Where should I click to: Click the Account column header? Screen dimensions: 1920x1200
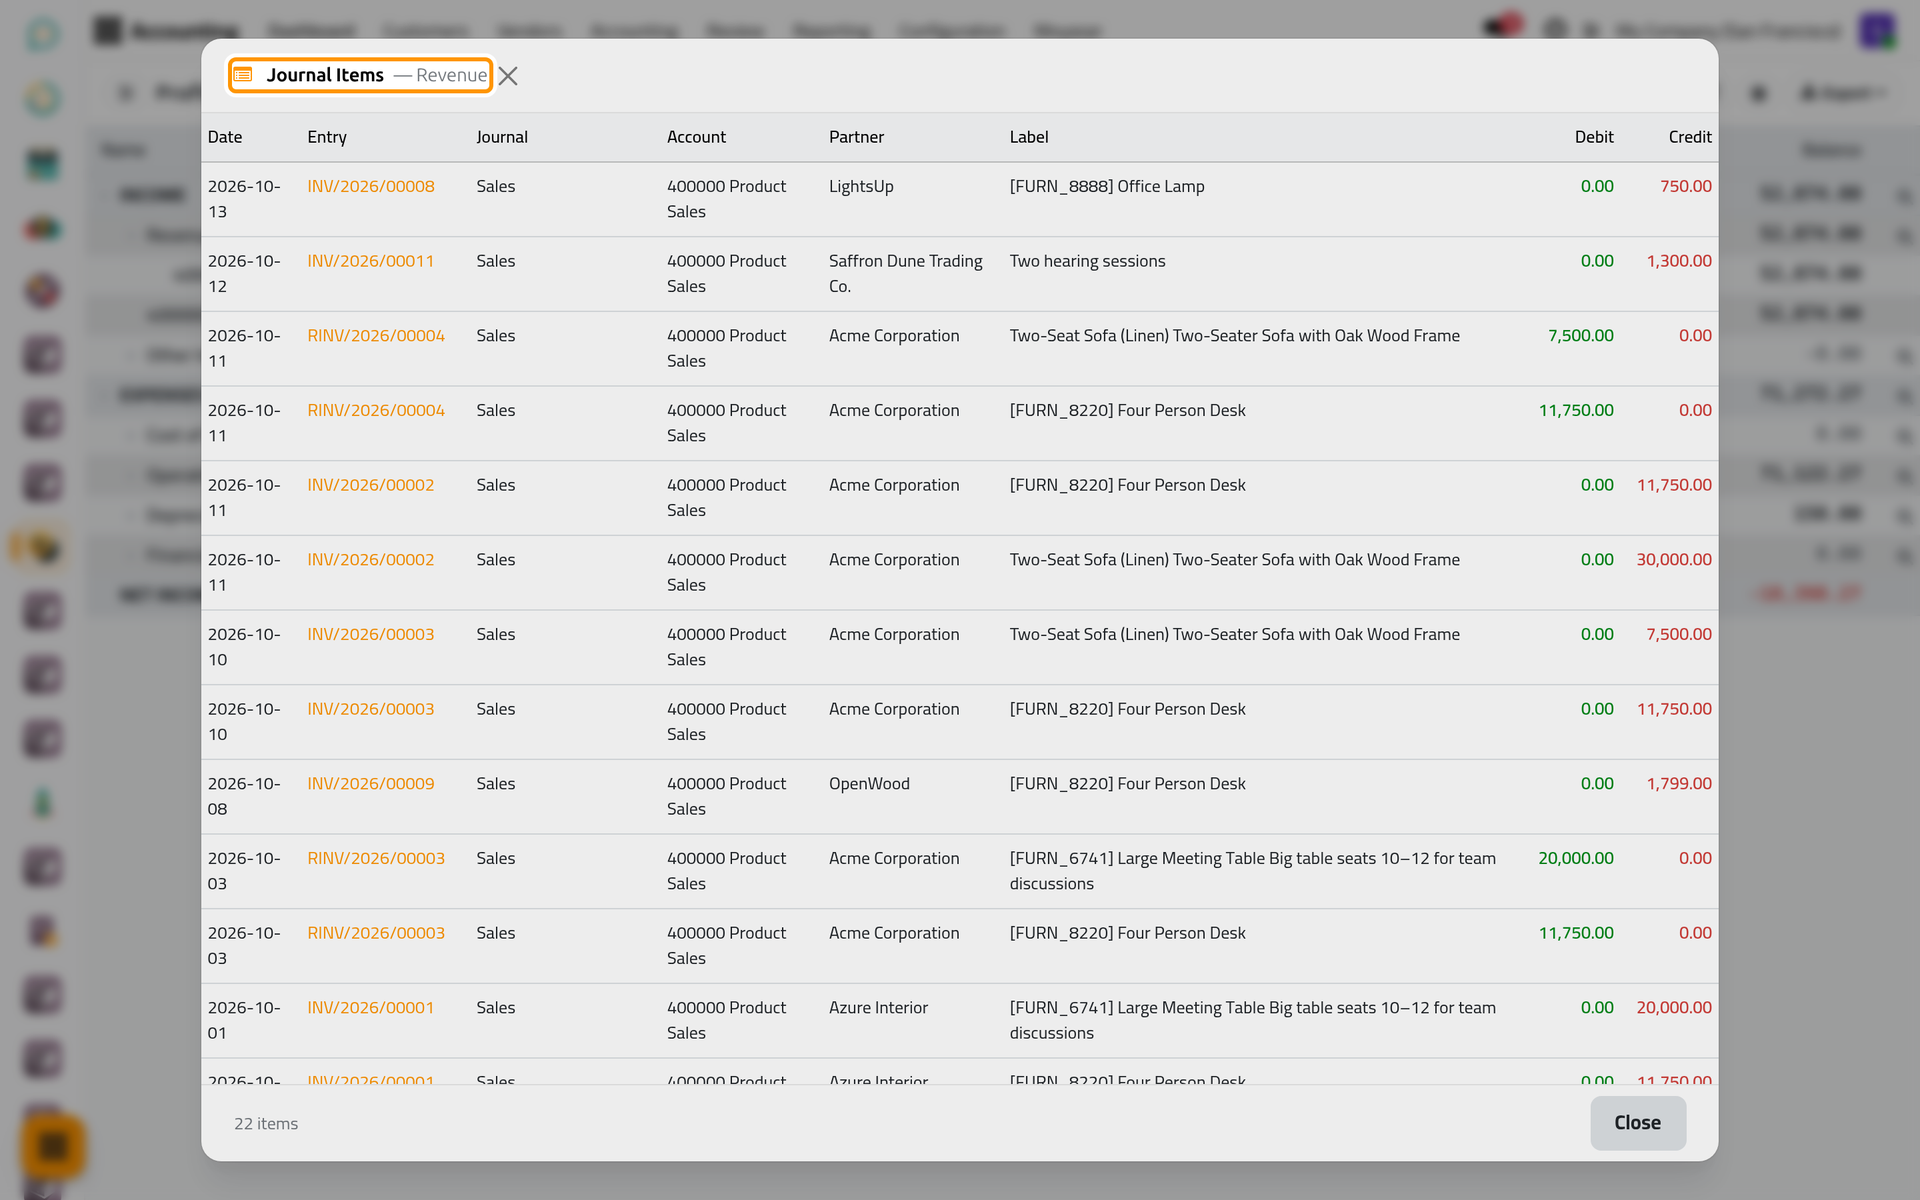pos(697,137)
